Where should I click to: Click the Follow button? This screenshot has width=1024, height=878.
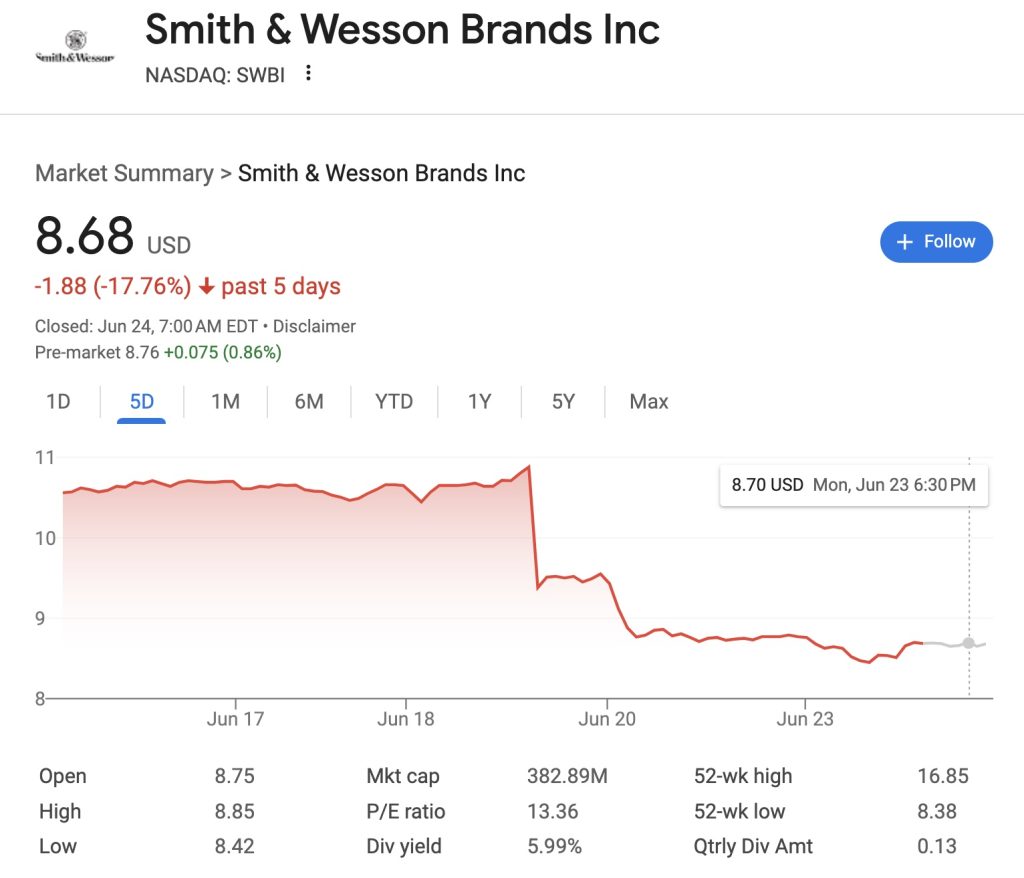click(x=936, y=242)
